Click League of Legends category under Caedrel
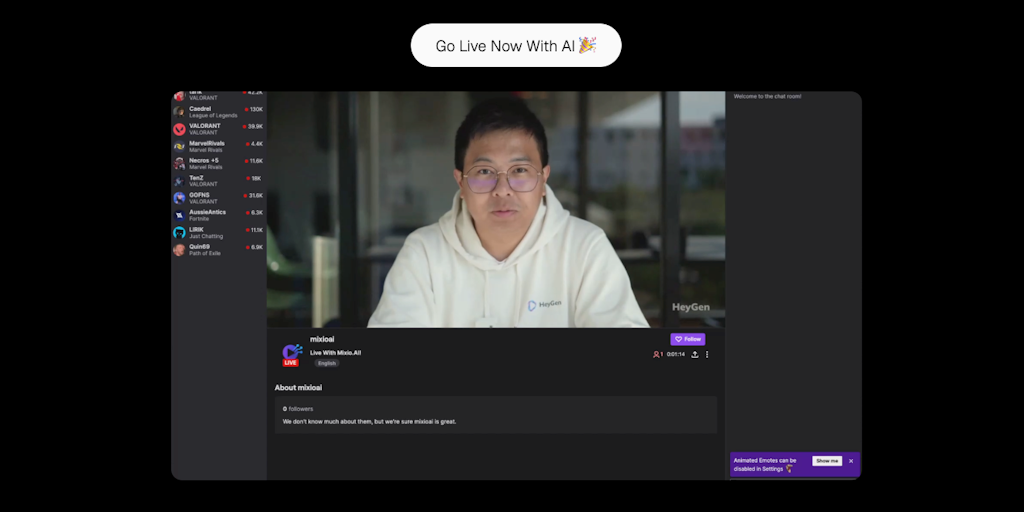This screenshot has width=1024, height=512. [x=213, y=116]
